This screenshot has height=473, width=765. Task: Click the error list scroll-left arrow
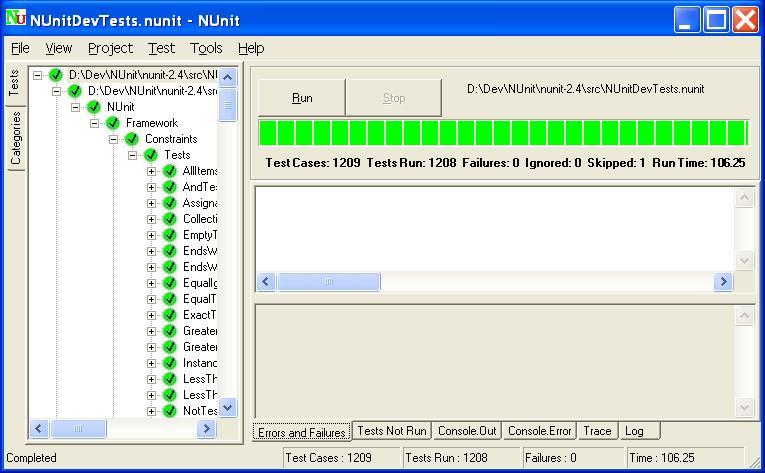266,282
